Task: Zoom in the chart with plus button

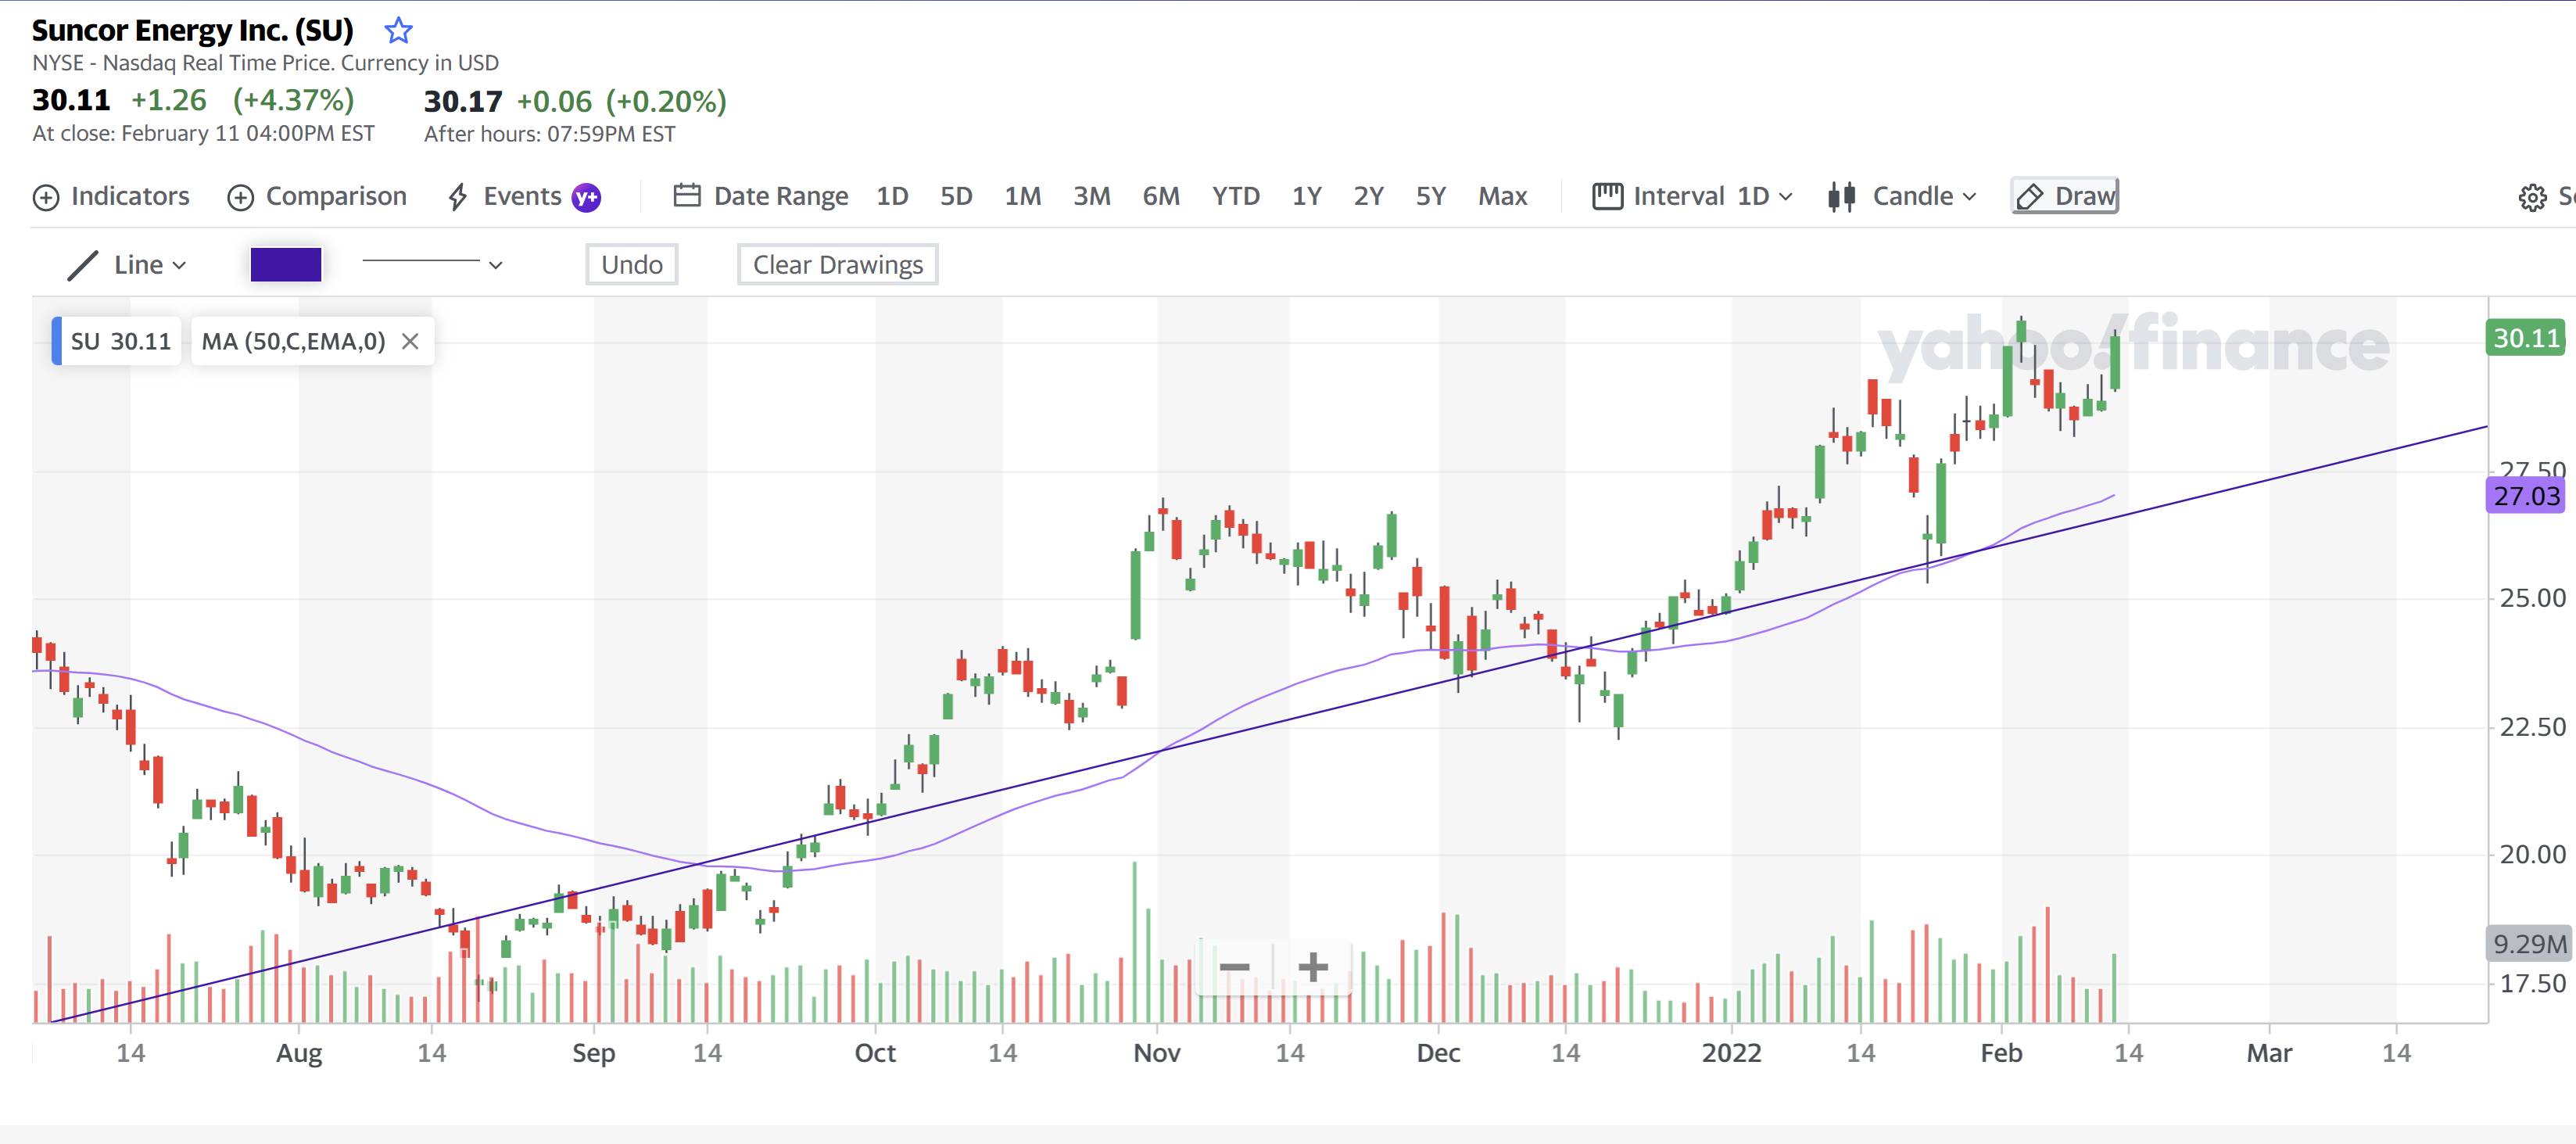Action: [x=1313, y=967]
